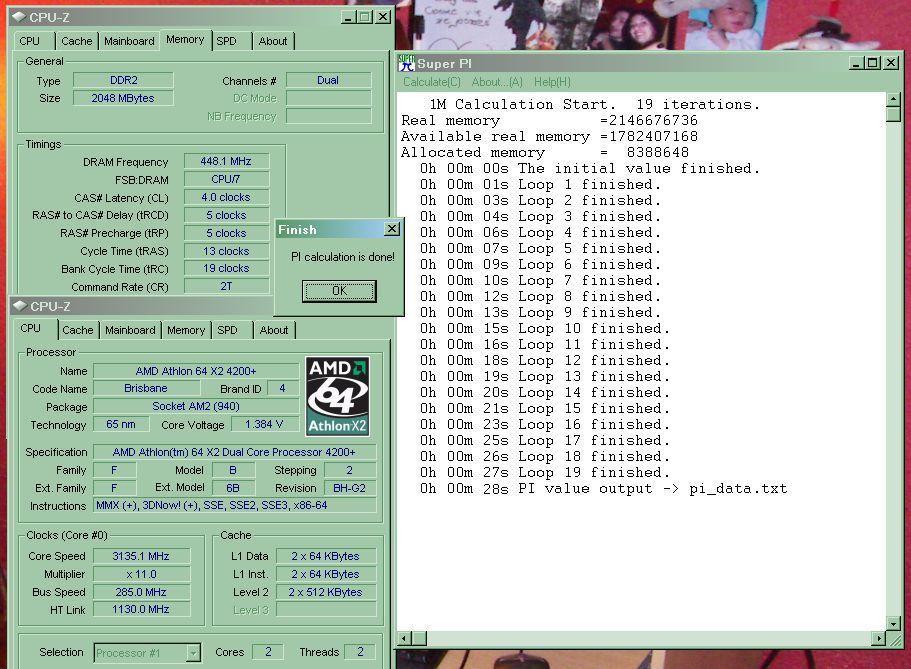Click the Bank Cycle Time value 19 clocks
The width and height of the screenshot is (911, 669).
click(x=226, y=268)
